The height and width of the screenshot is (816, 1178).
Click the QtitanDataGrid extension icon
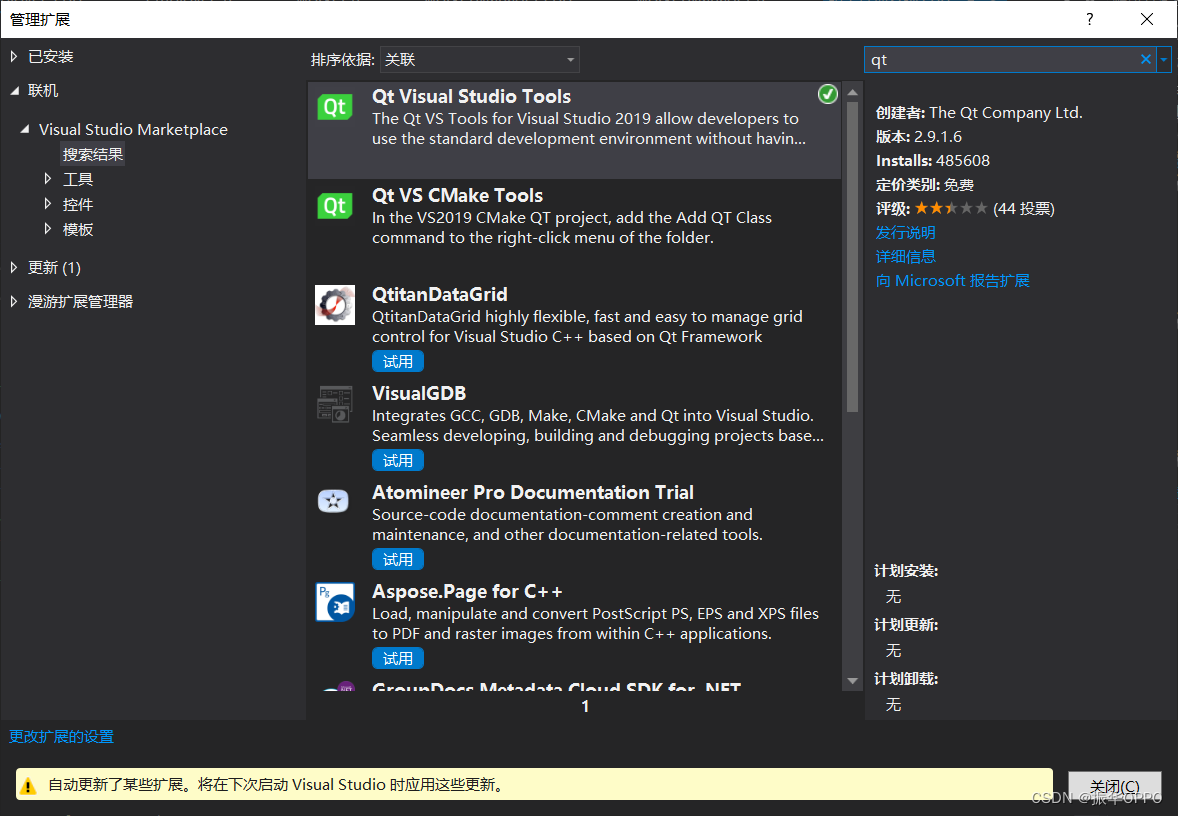[335, 305]
